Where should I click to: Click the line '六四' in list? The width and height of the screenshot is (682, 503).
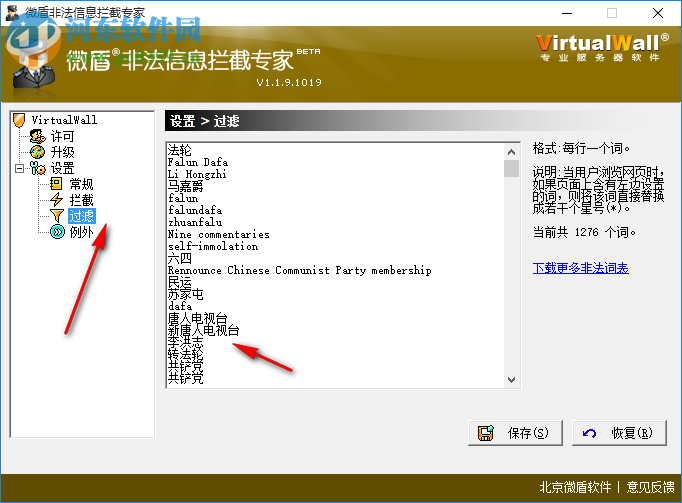(180, 258)
